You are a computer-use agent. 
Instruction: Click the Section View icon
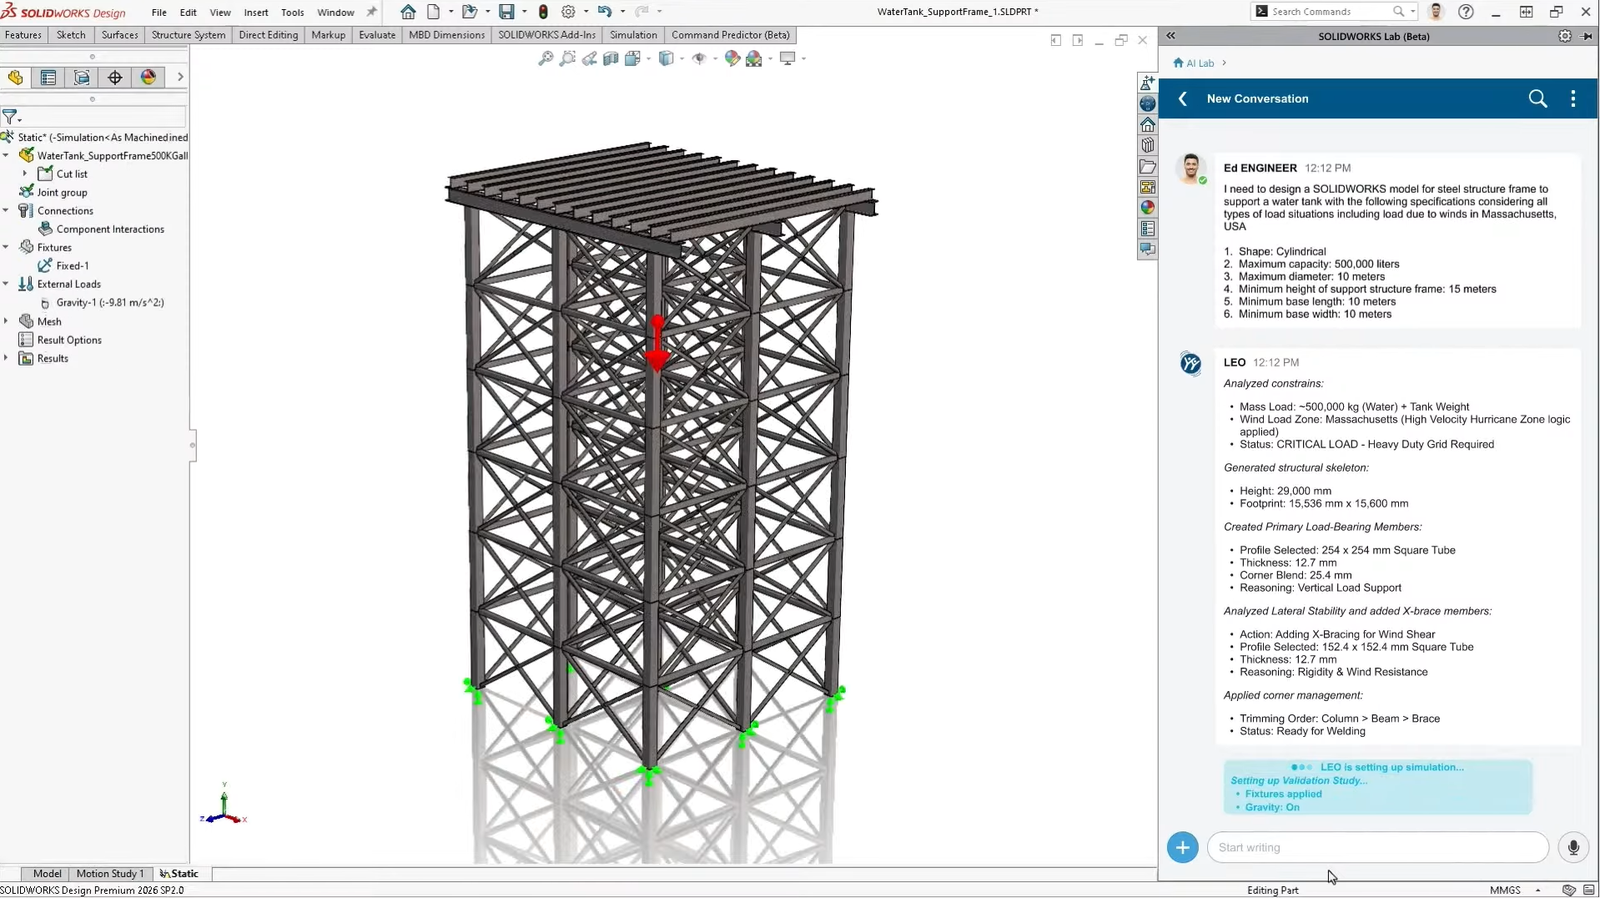(611, 59)
